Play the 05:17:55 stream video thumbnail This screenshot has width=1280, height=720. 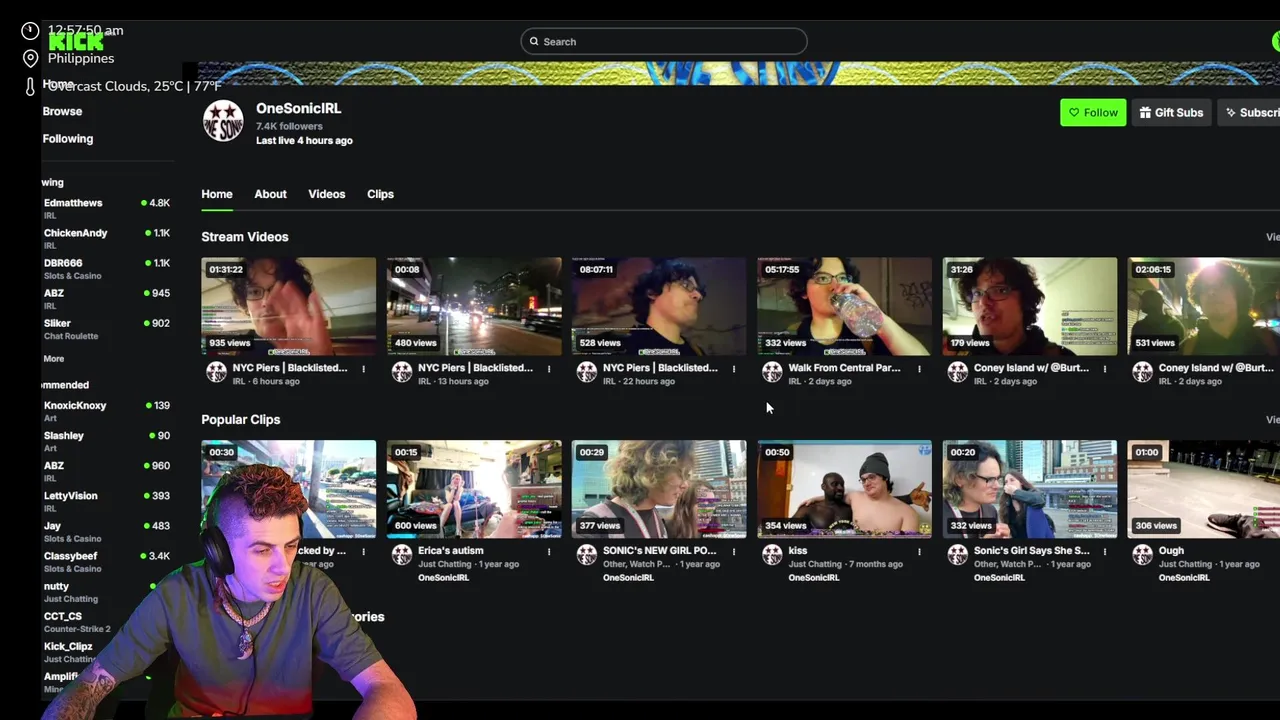coord(844,307)
